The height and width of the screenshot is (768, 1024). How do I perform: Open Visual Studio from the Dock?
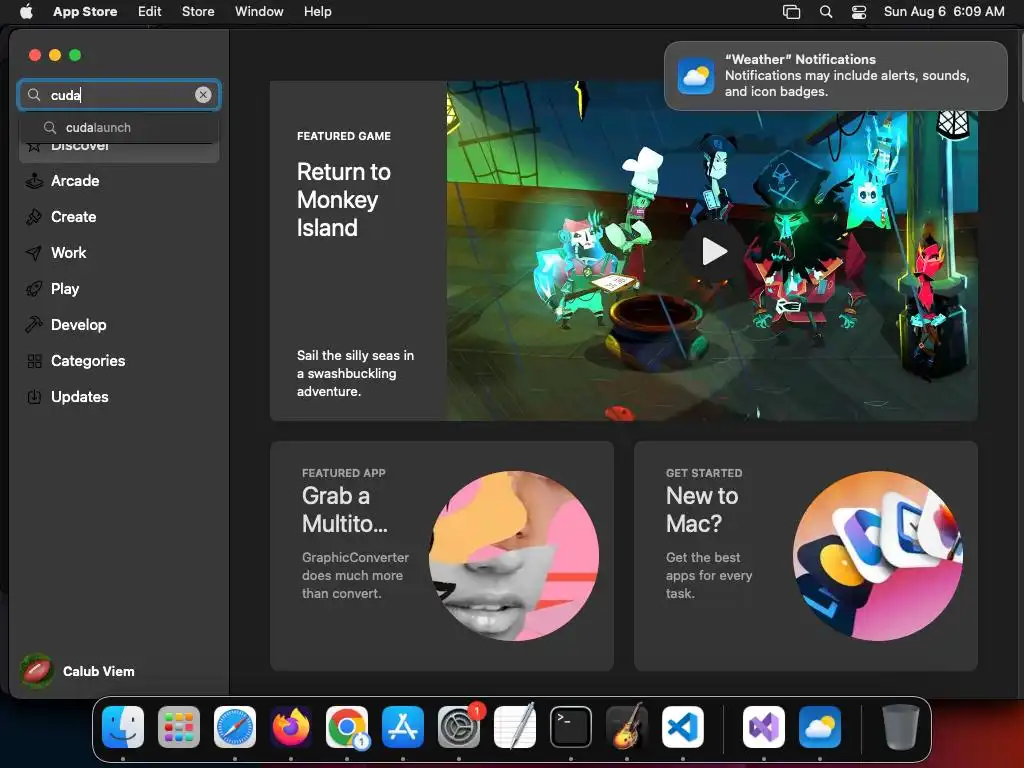(x=763, y=727)
